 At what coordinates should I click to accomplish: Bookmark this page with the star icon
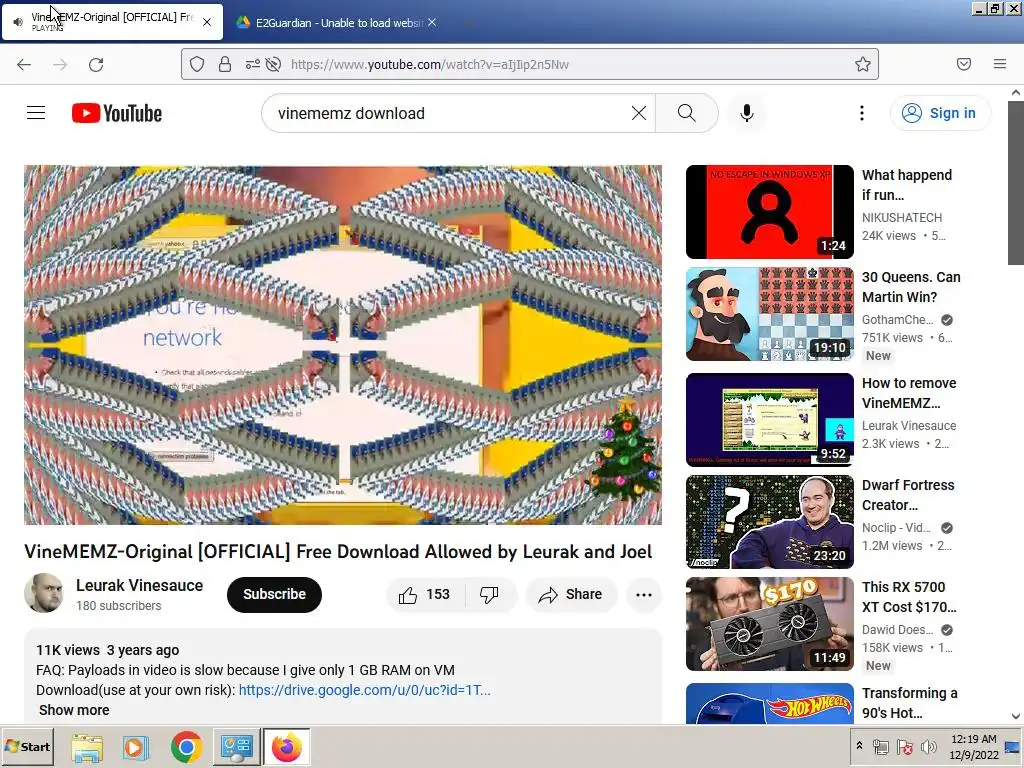point(863,64)
